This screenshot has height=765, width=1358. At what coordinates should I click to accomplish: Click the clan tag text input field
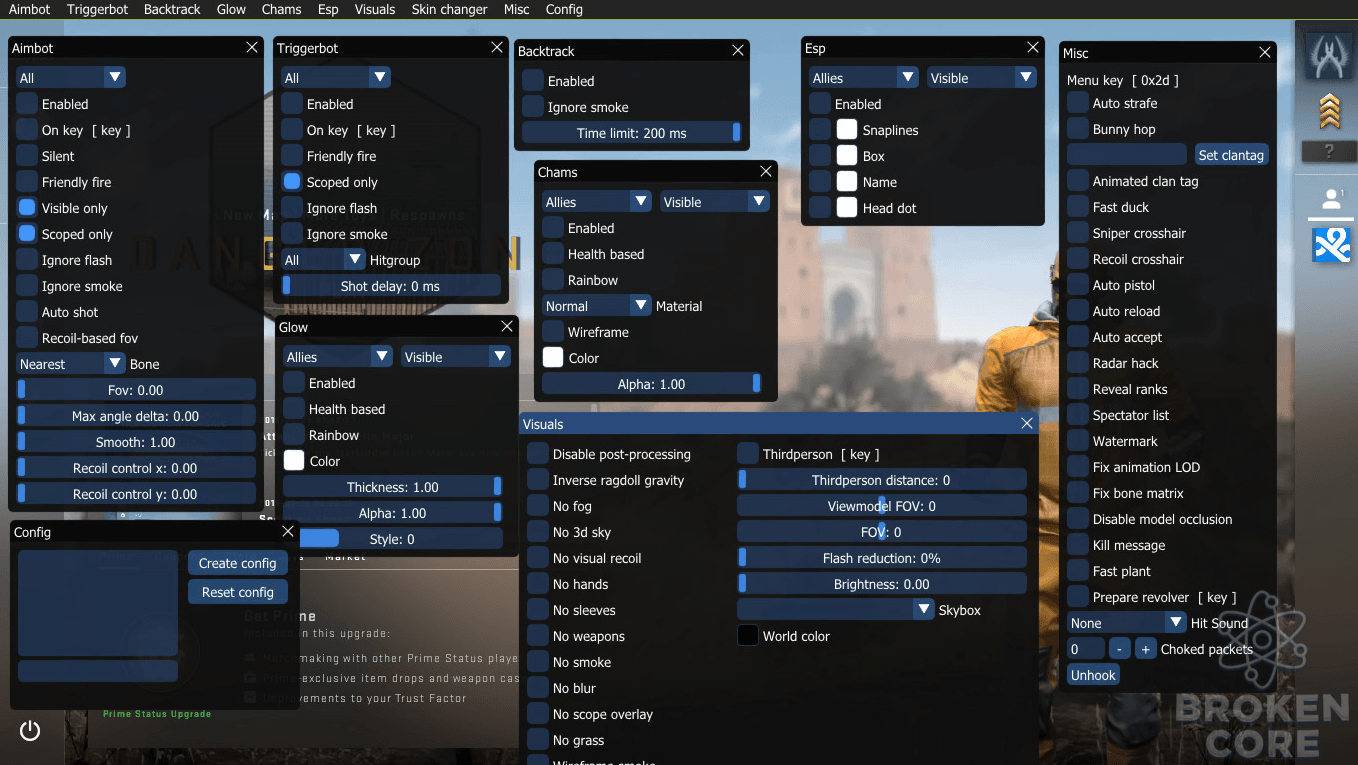(1127, 155)
